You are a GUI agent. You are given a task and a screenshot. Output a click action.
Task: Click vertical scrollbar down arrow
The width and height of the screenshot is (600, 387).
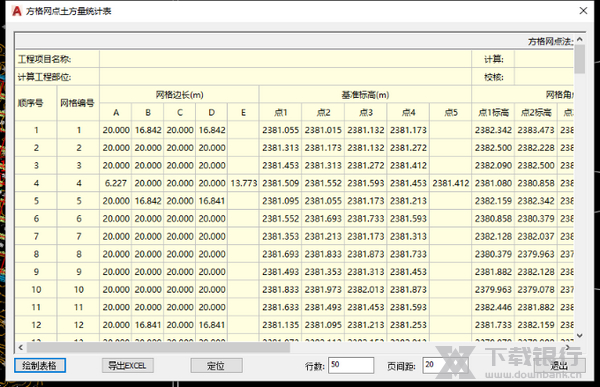click(x=580, y=335)
